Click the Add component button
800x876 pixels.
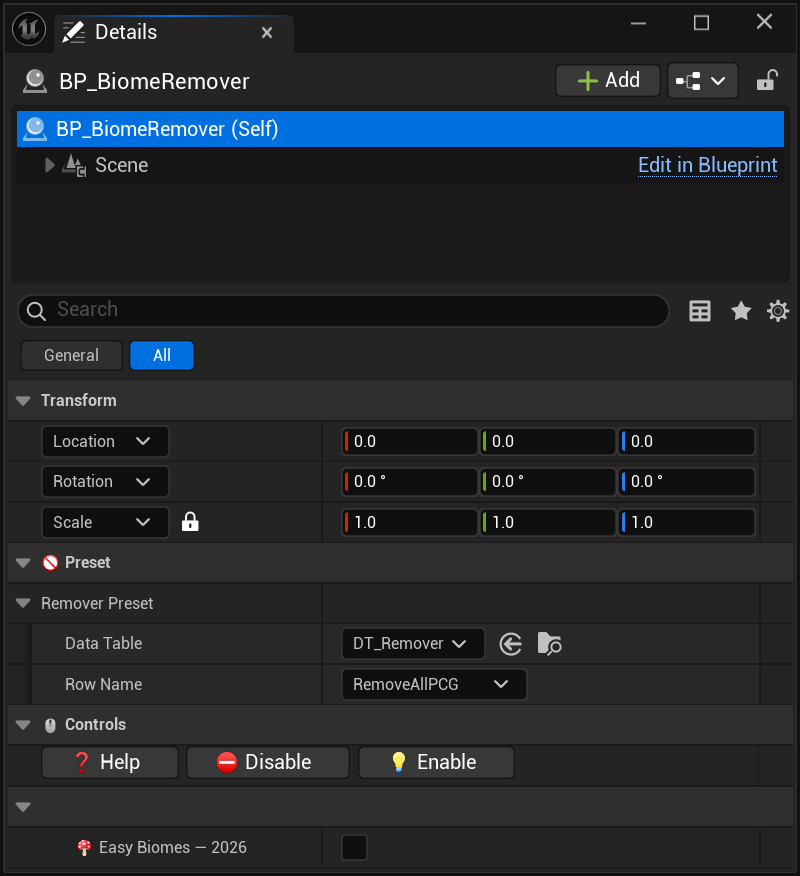coord(608,80)
